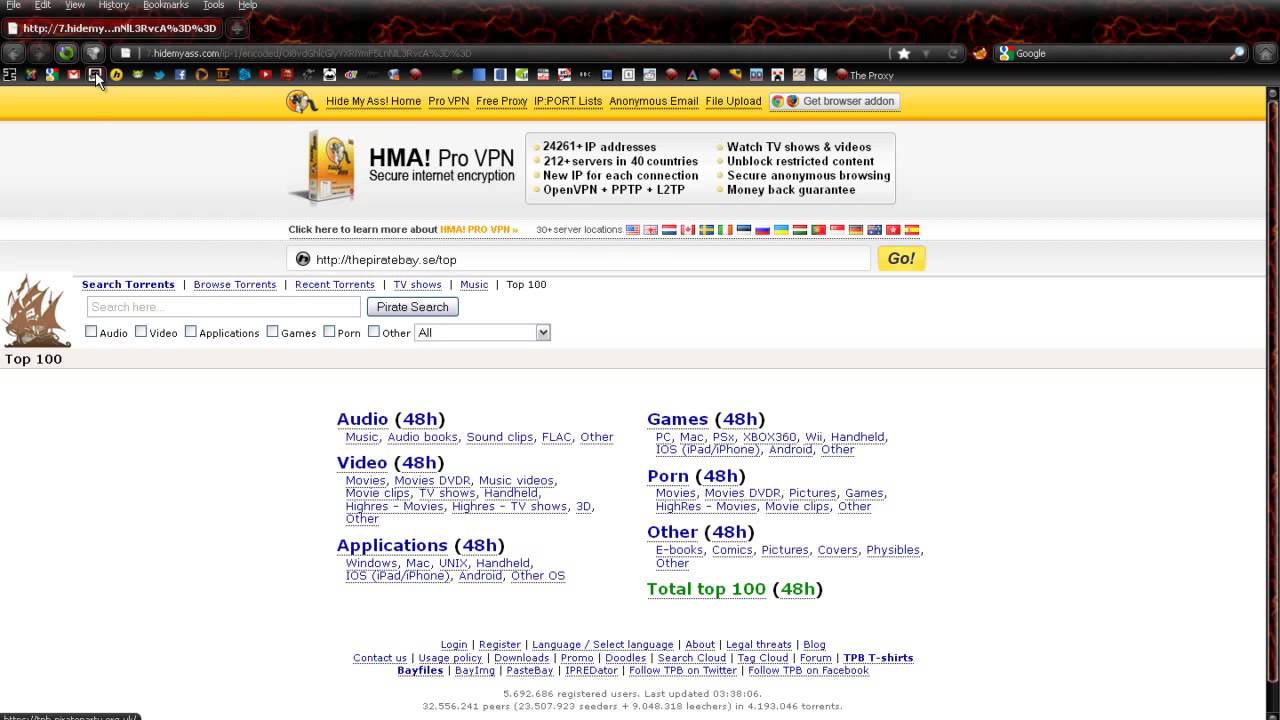This screenshot has width=1280, height=720.
Task: Click the reload arrow inside the address bar
Action: click(x=952, y=53)
